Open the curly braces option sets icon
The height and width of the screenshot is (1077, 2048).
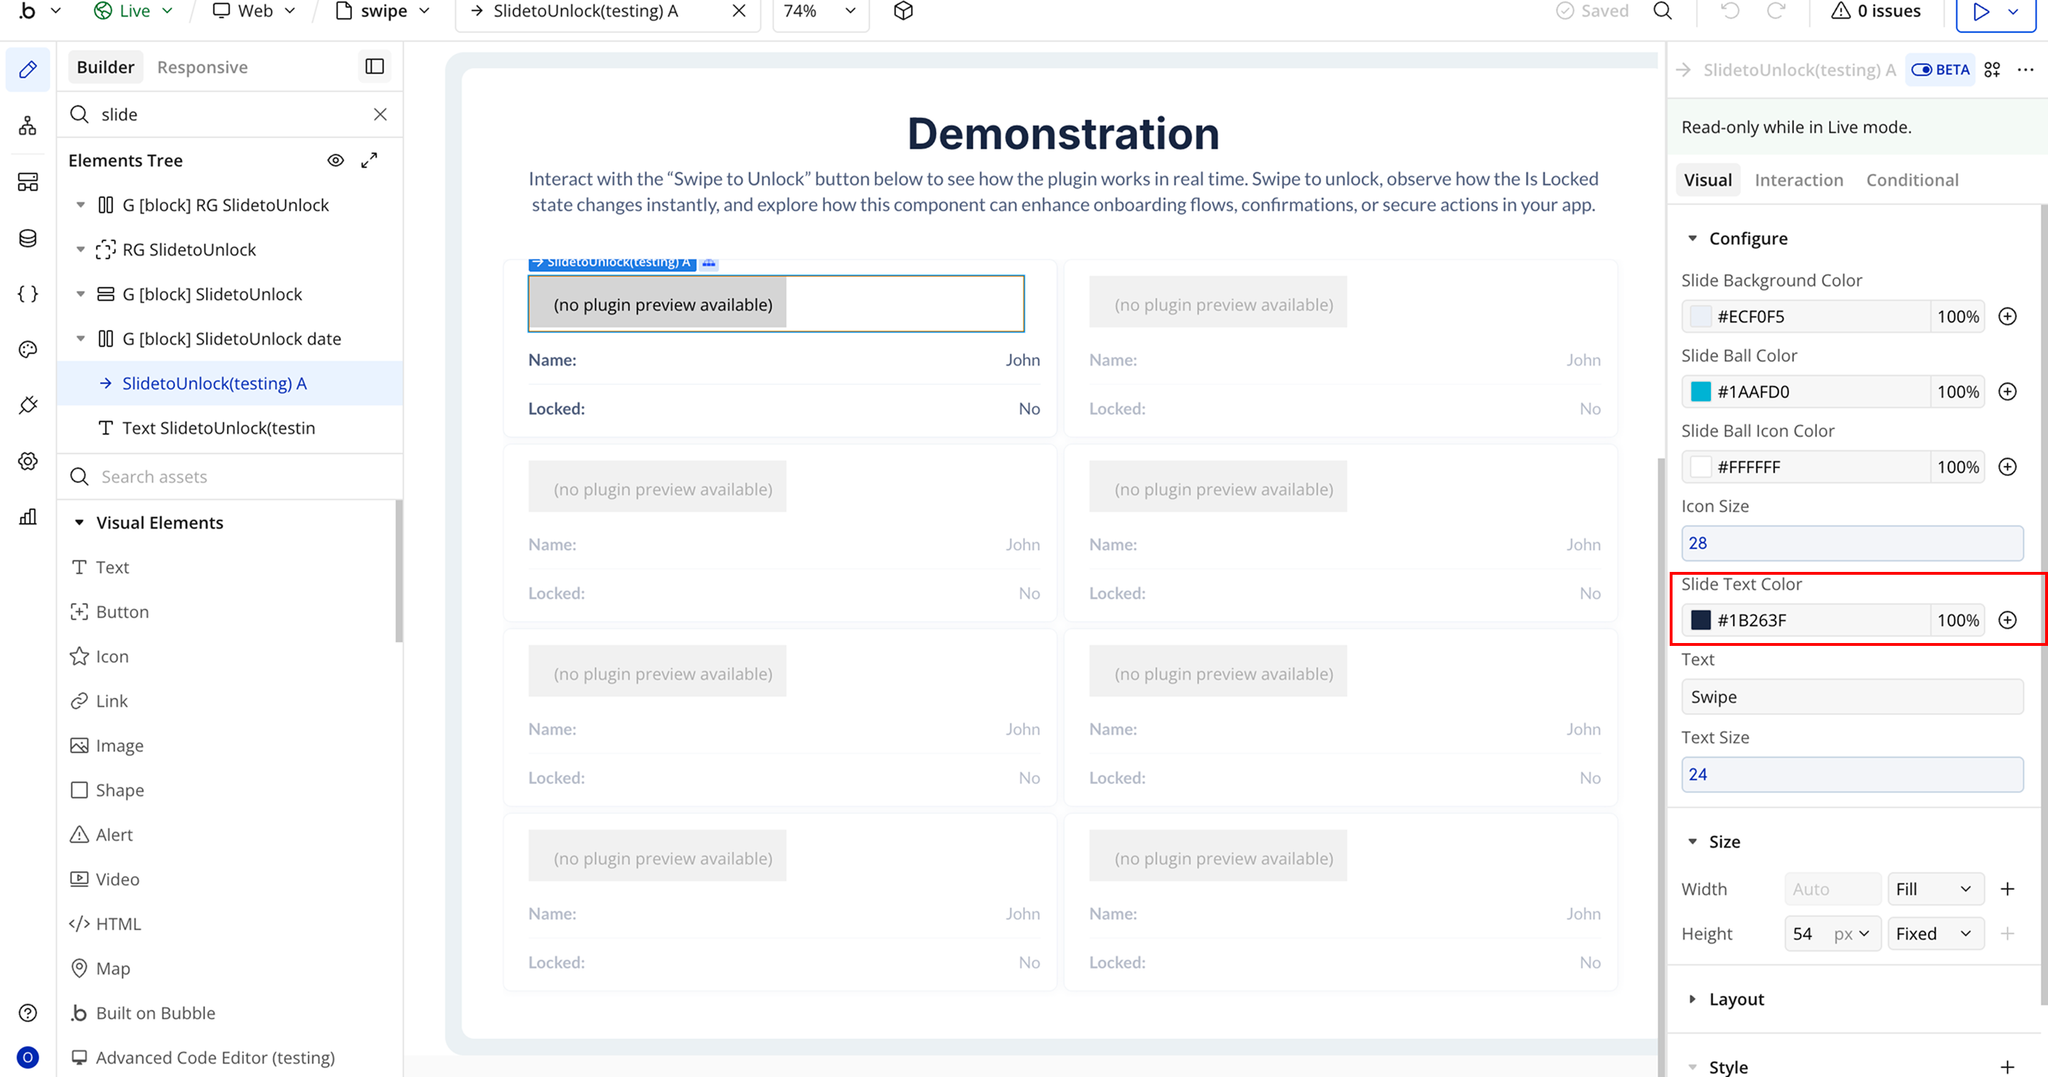point(28,294)
